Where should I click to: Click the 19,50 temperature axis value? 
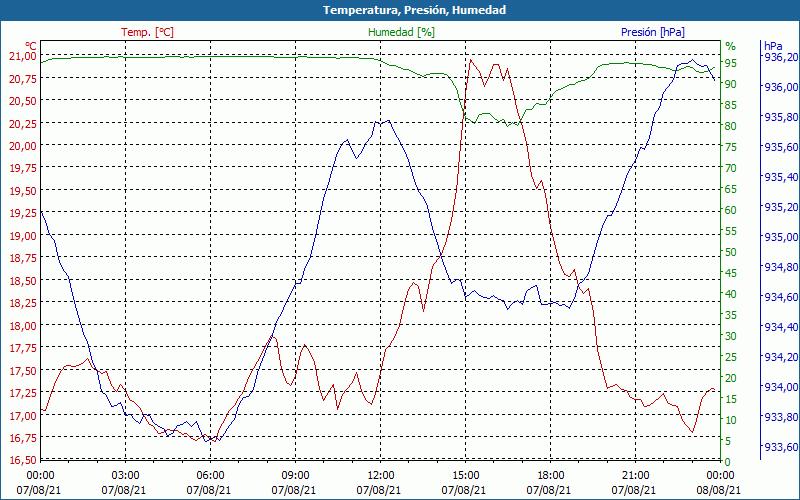(x=23, y=190)
